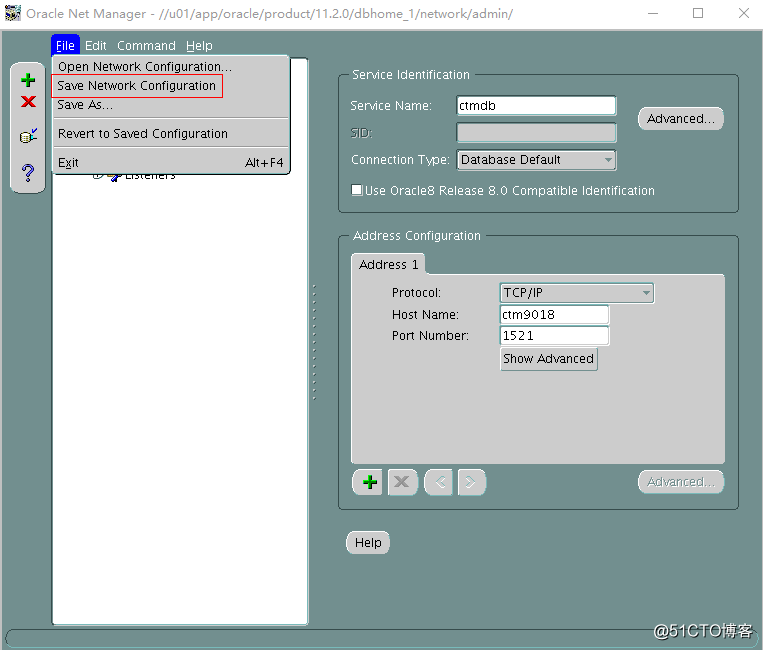
Task: Switch to the Address 1 tab
Action: 388,265
